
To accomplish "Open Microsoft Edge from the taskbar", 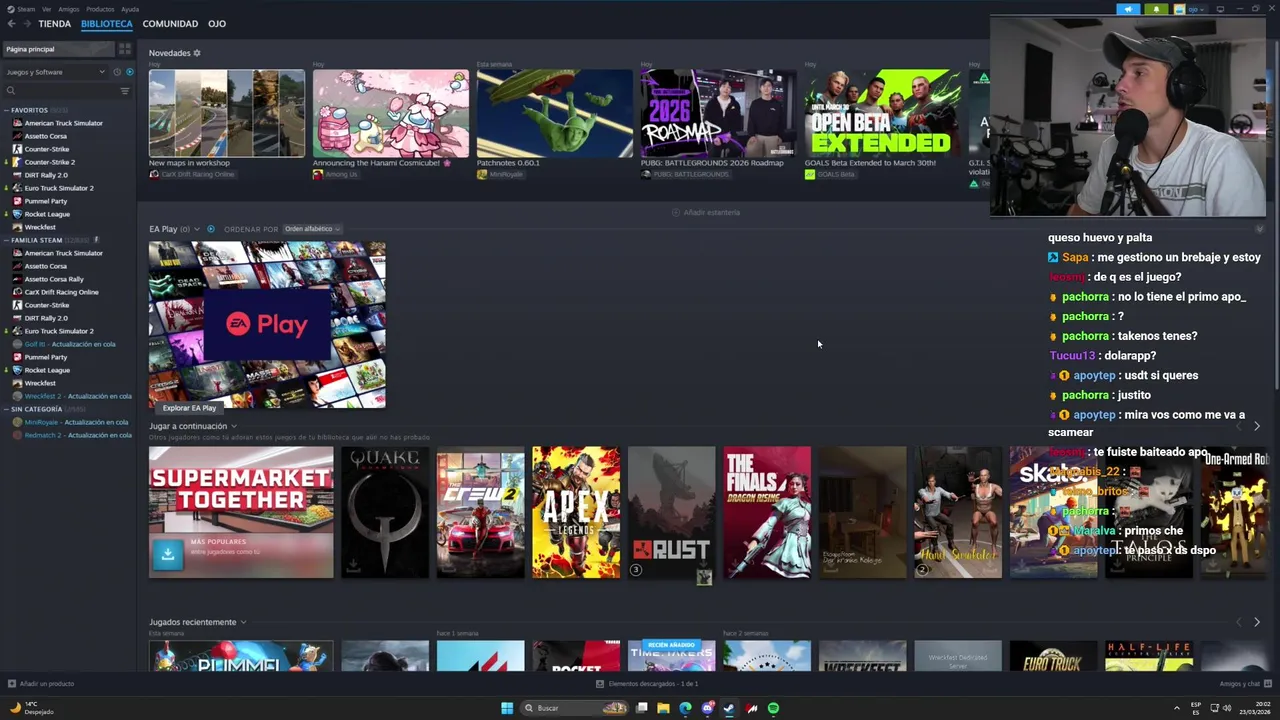I will point(685,708).
